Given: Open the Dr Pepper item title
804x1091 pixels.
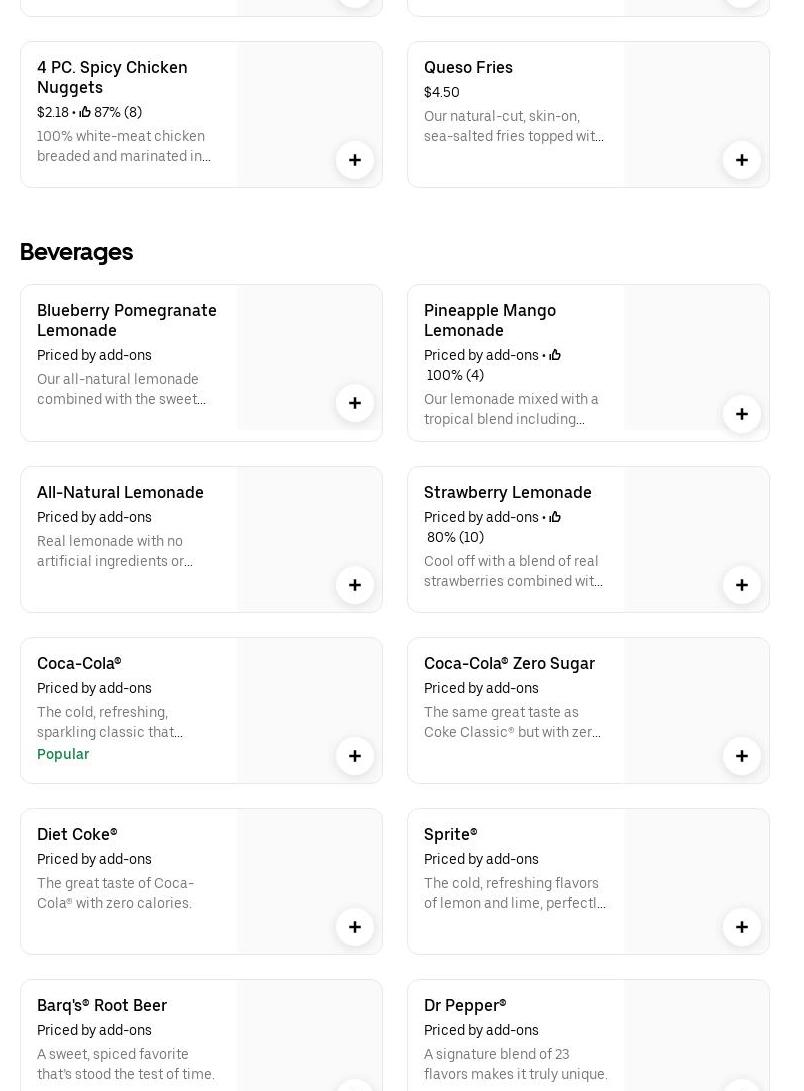Looking at the screenshot, I should coord(465,1006).
